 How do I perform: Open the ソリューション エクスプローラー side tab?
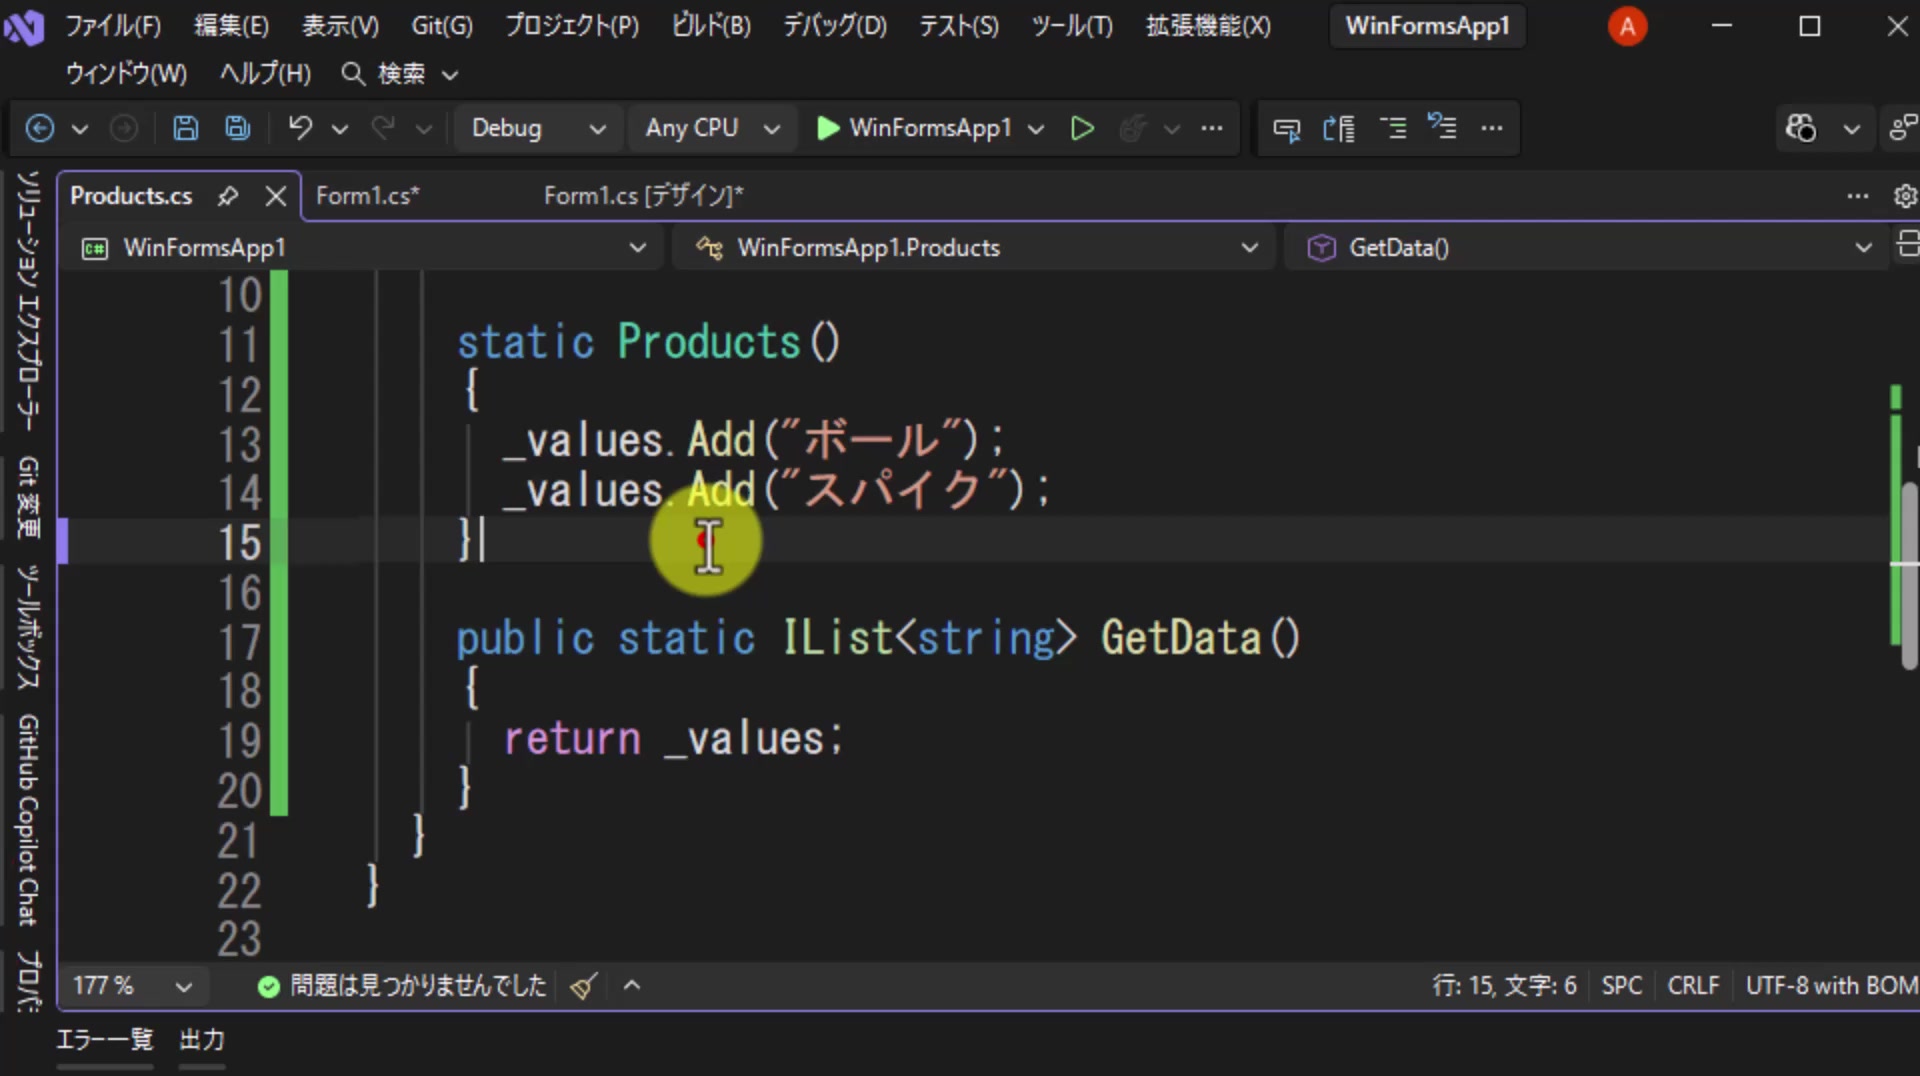coord(28,300)
